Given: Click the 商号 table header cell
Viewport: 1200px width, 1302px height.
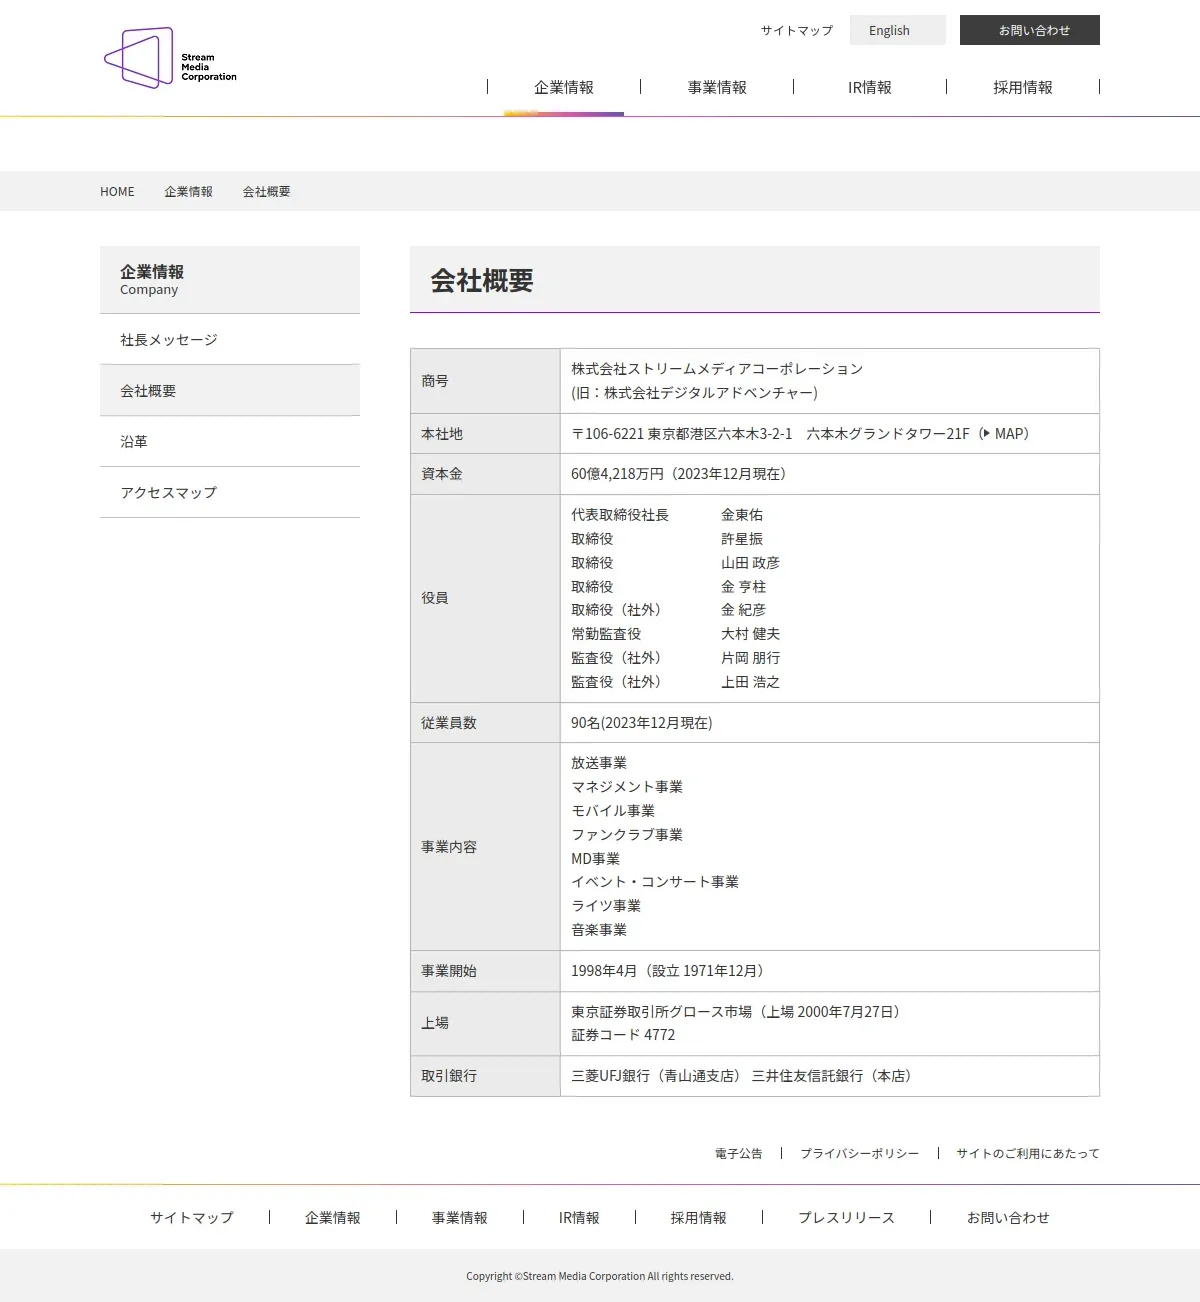Looking at the screenshot, I should pos(485,381).
